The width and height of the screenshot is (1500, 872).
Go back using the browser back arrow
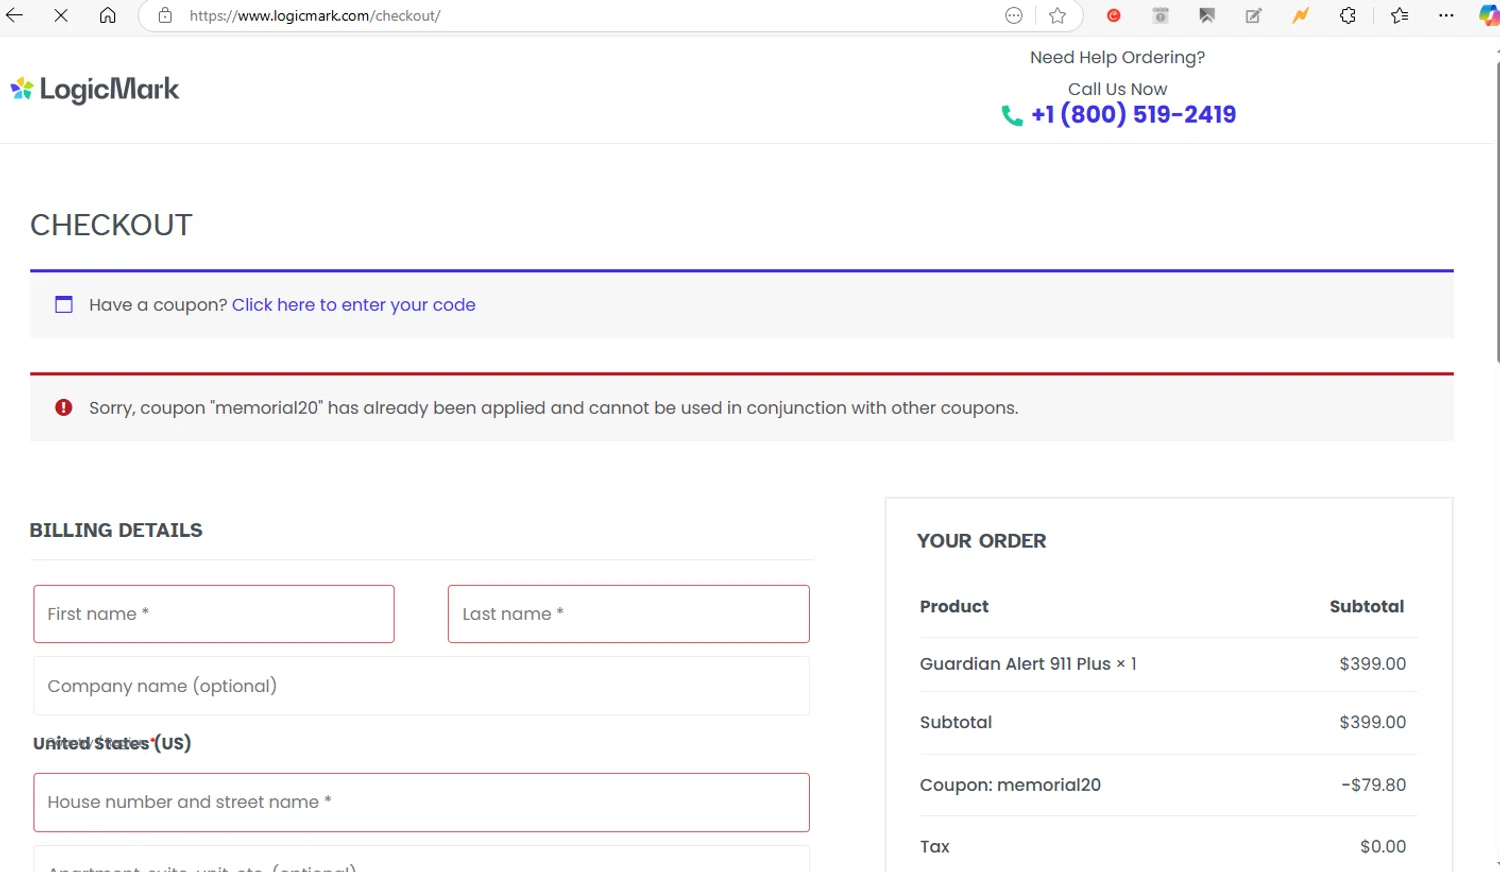[x=14, y=15]
